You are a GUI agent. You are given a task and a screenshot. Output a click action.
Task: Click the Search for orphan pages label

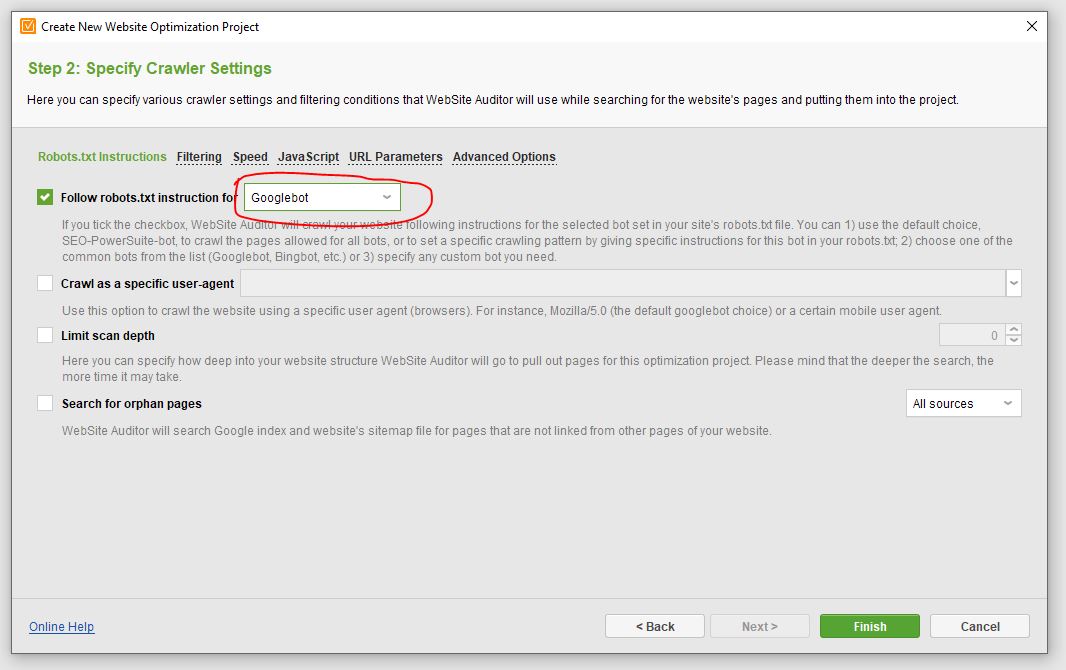132,404
